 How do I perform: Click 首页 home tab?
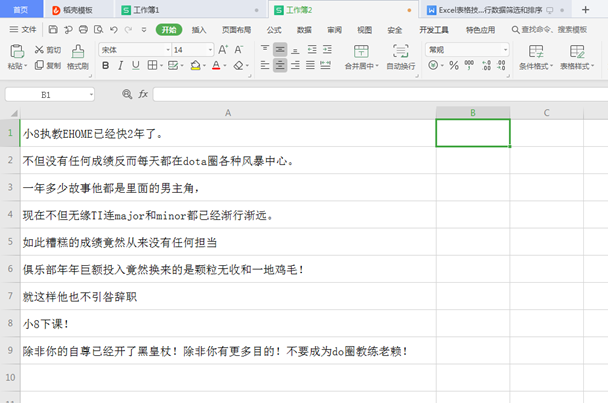(x=21, y=10)
